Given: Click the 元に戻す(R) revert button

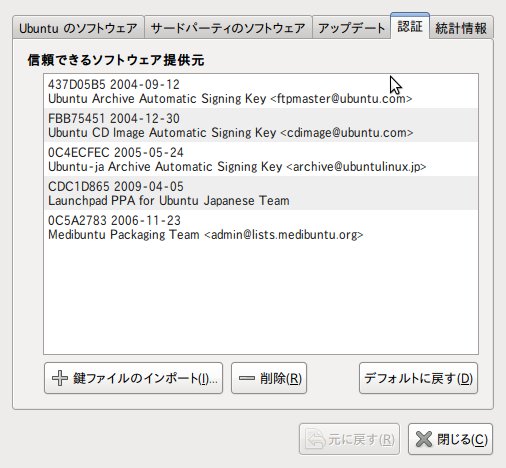Looking at the screenshot, I should (349, 439).
